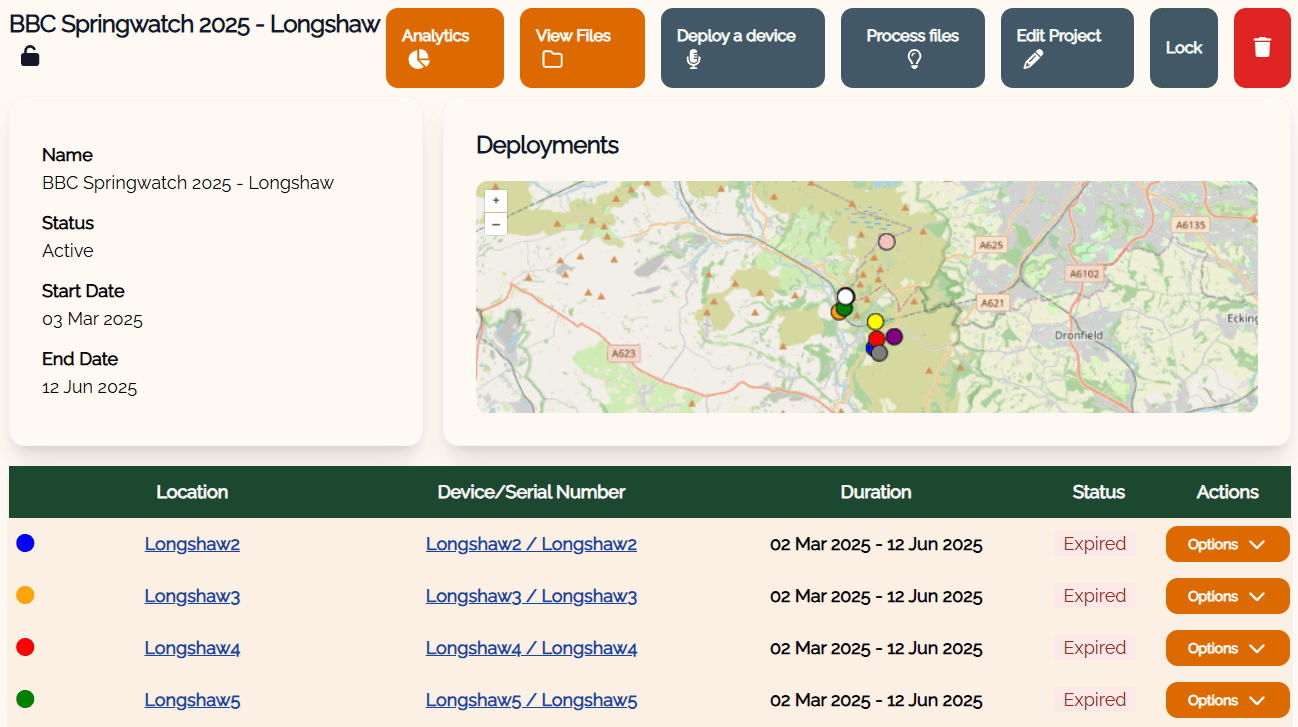
Task: Open View Files folder button
Action: [582, 48]
